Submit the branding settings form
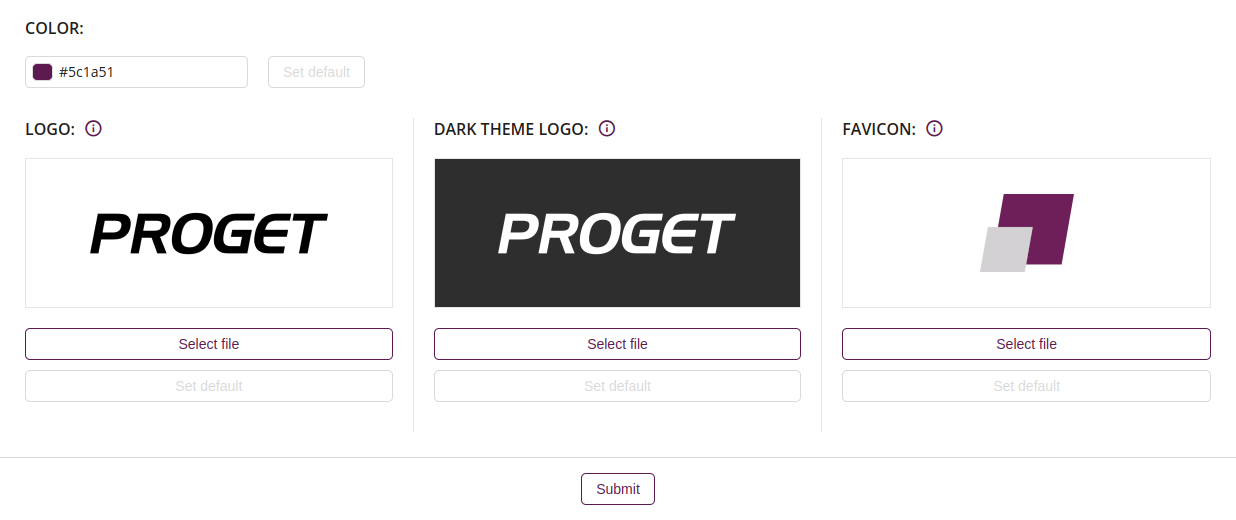 (618, 489)
